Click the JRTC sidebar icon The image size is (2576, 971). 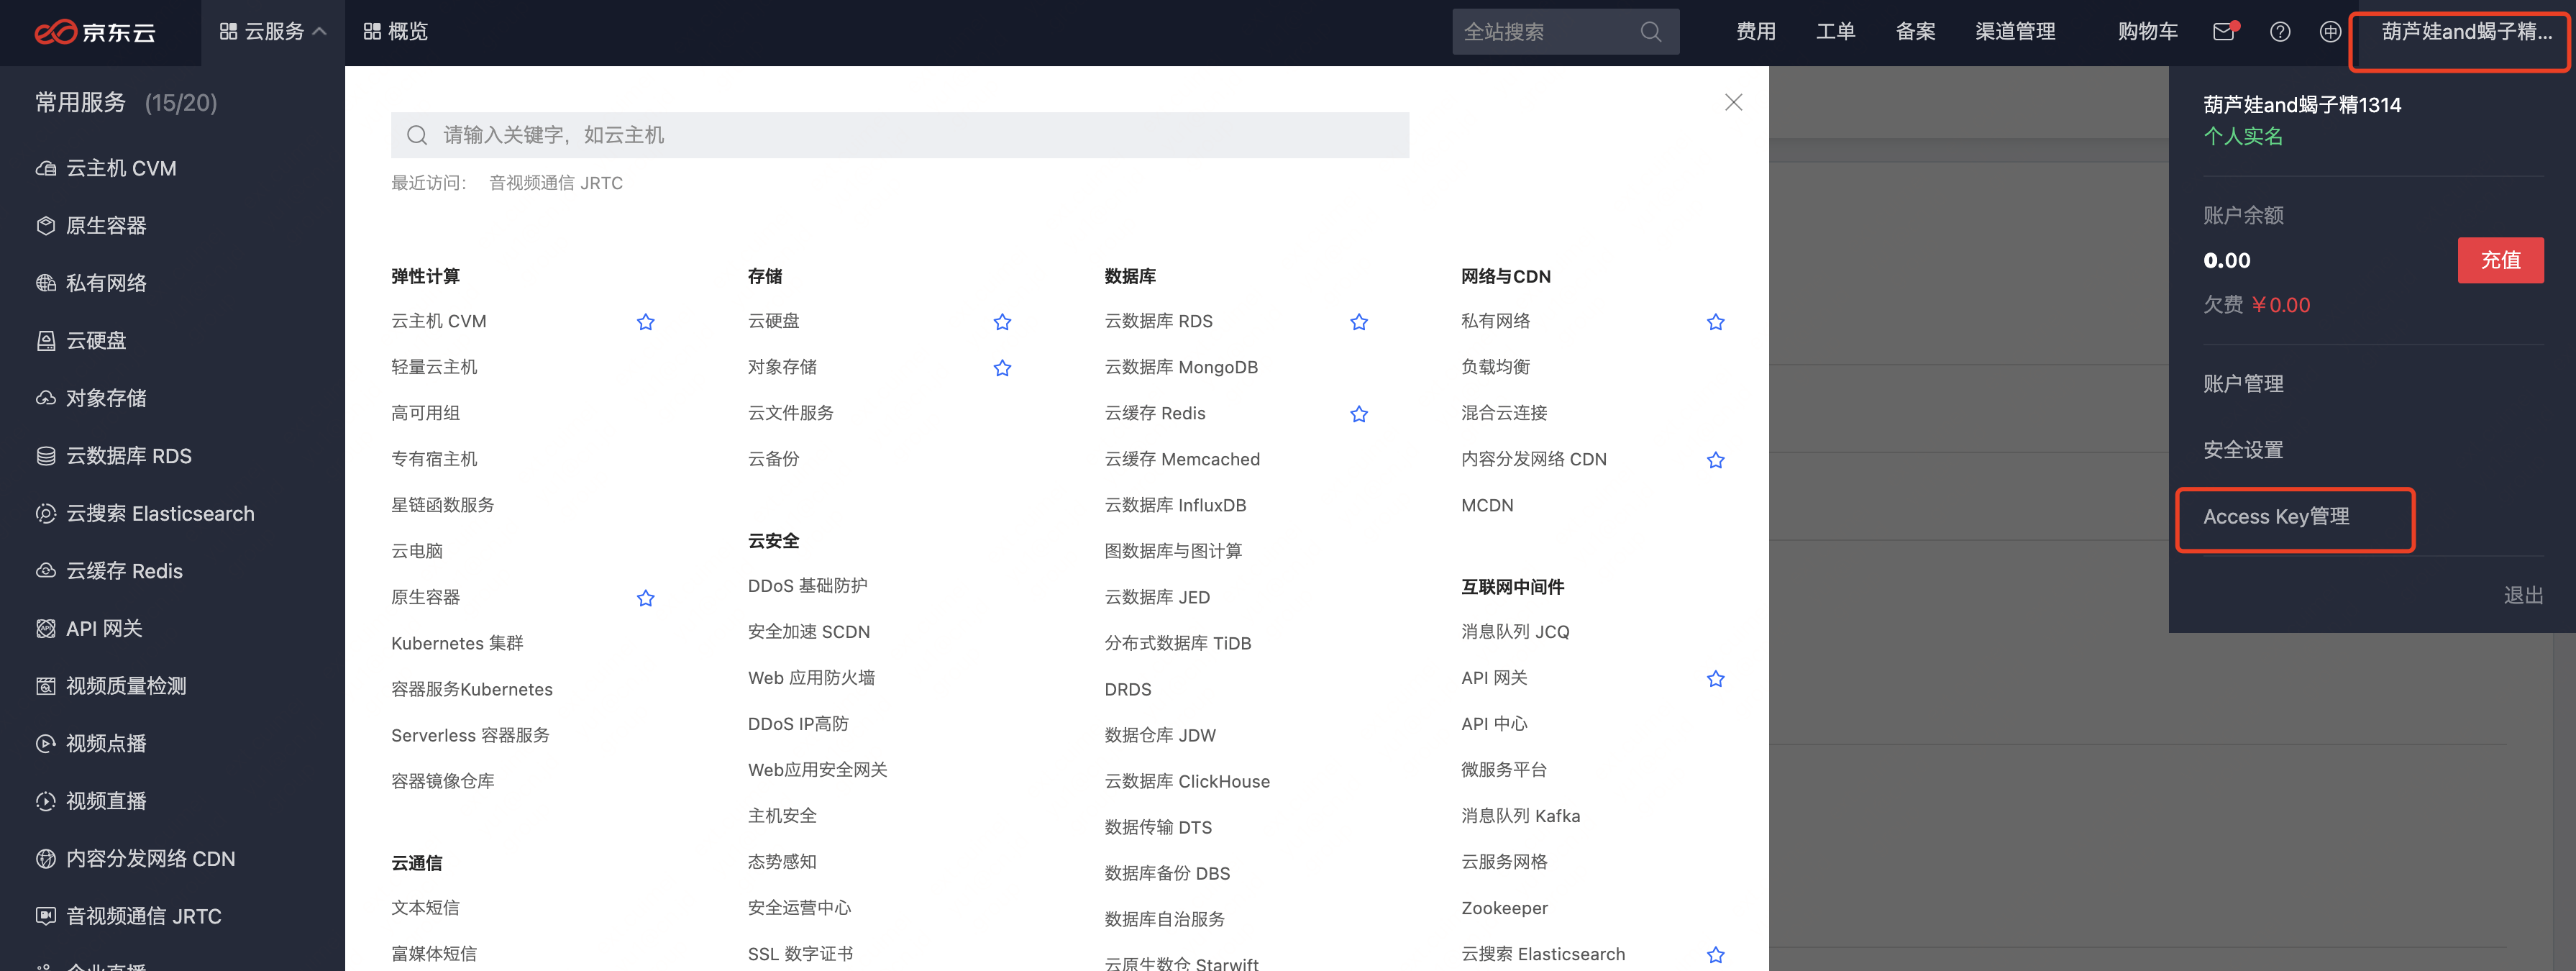point(45,916)
